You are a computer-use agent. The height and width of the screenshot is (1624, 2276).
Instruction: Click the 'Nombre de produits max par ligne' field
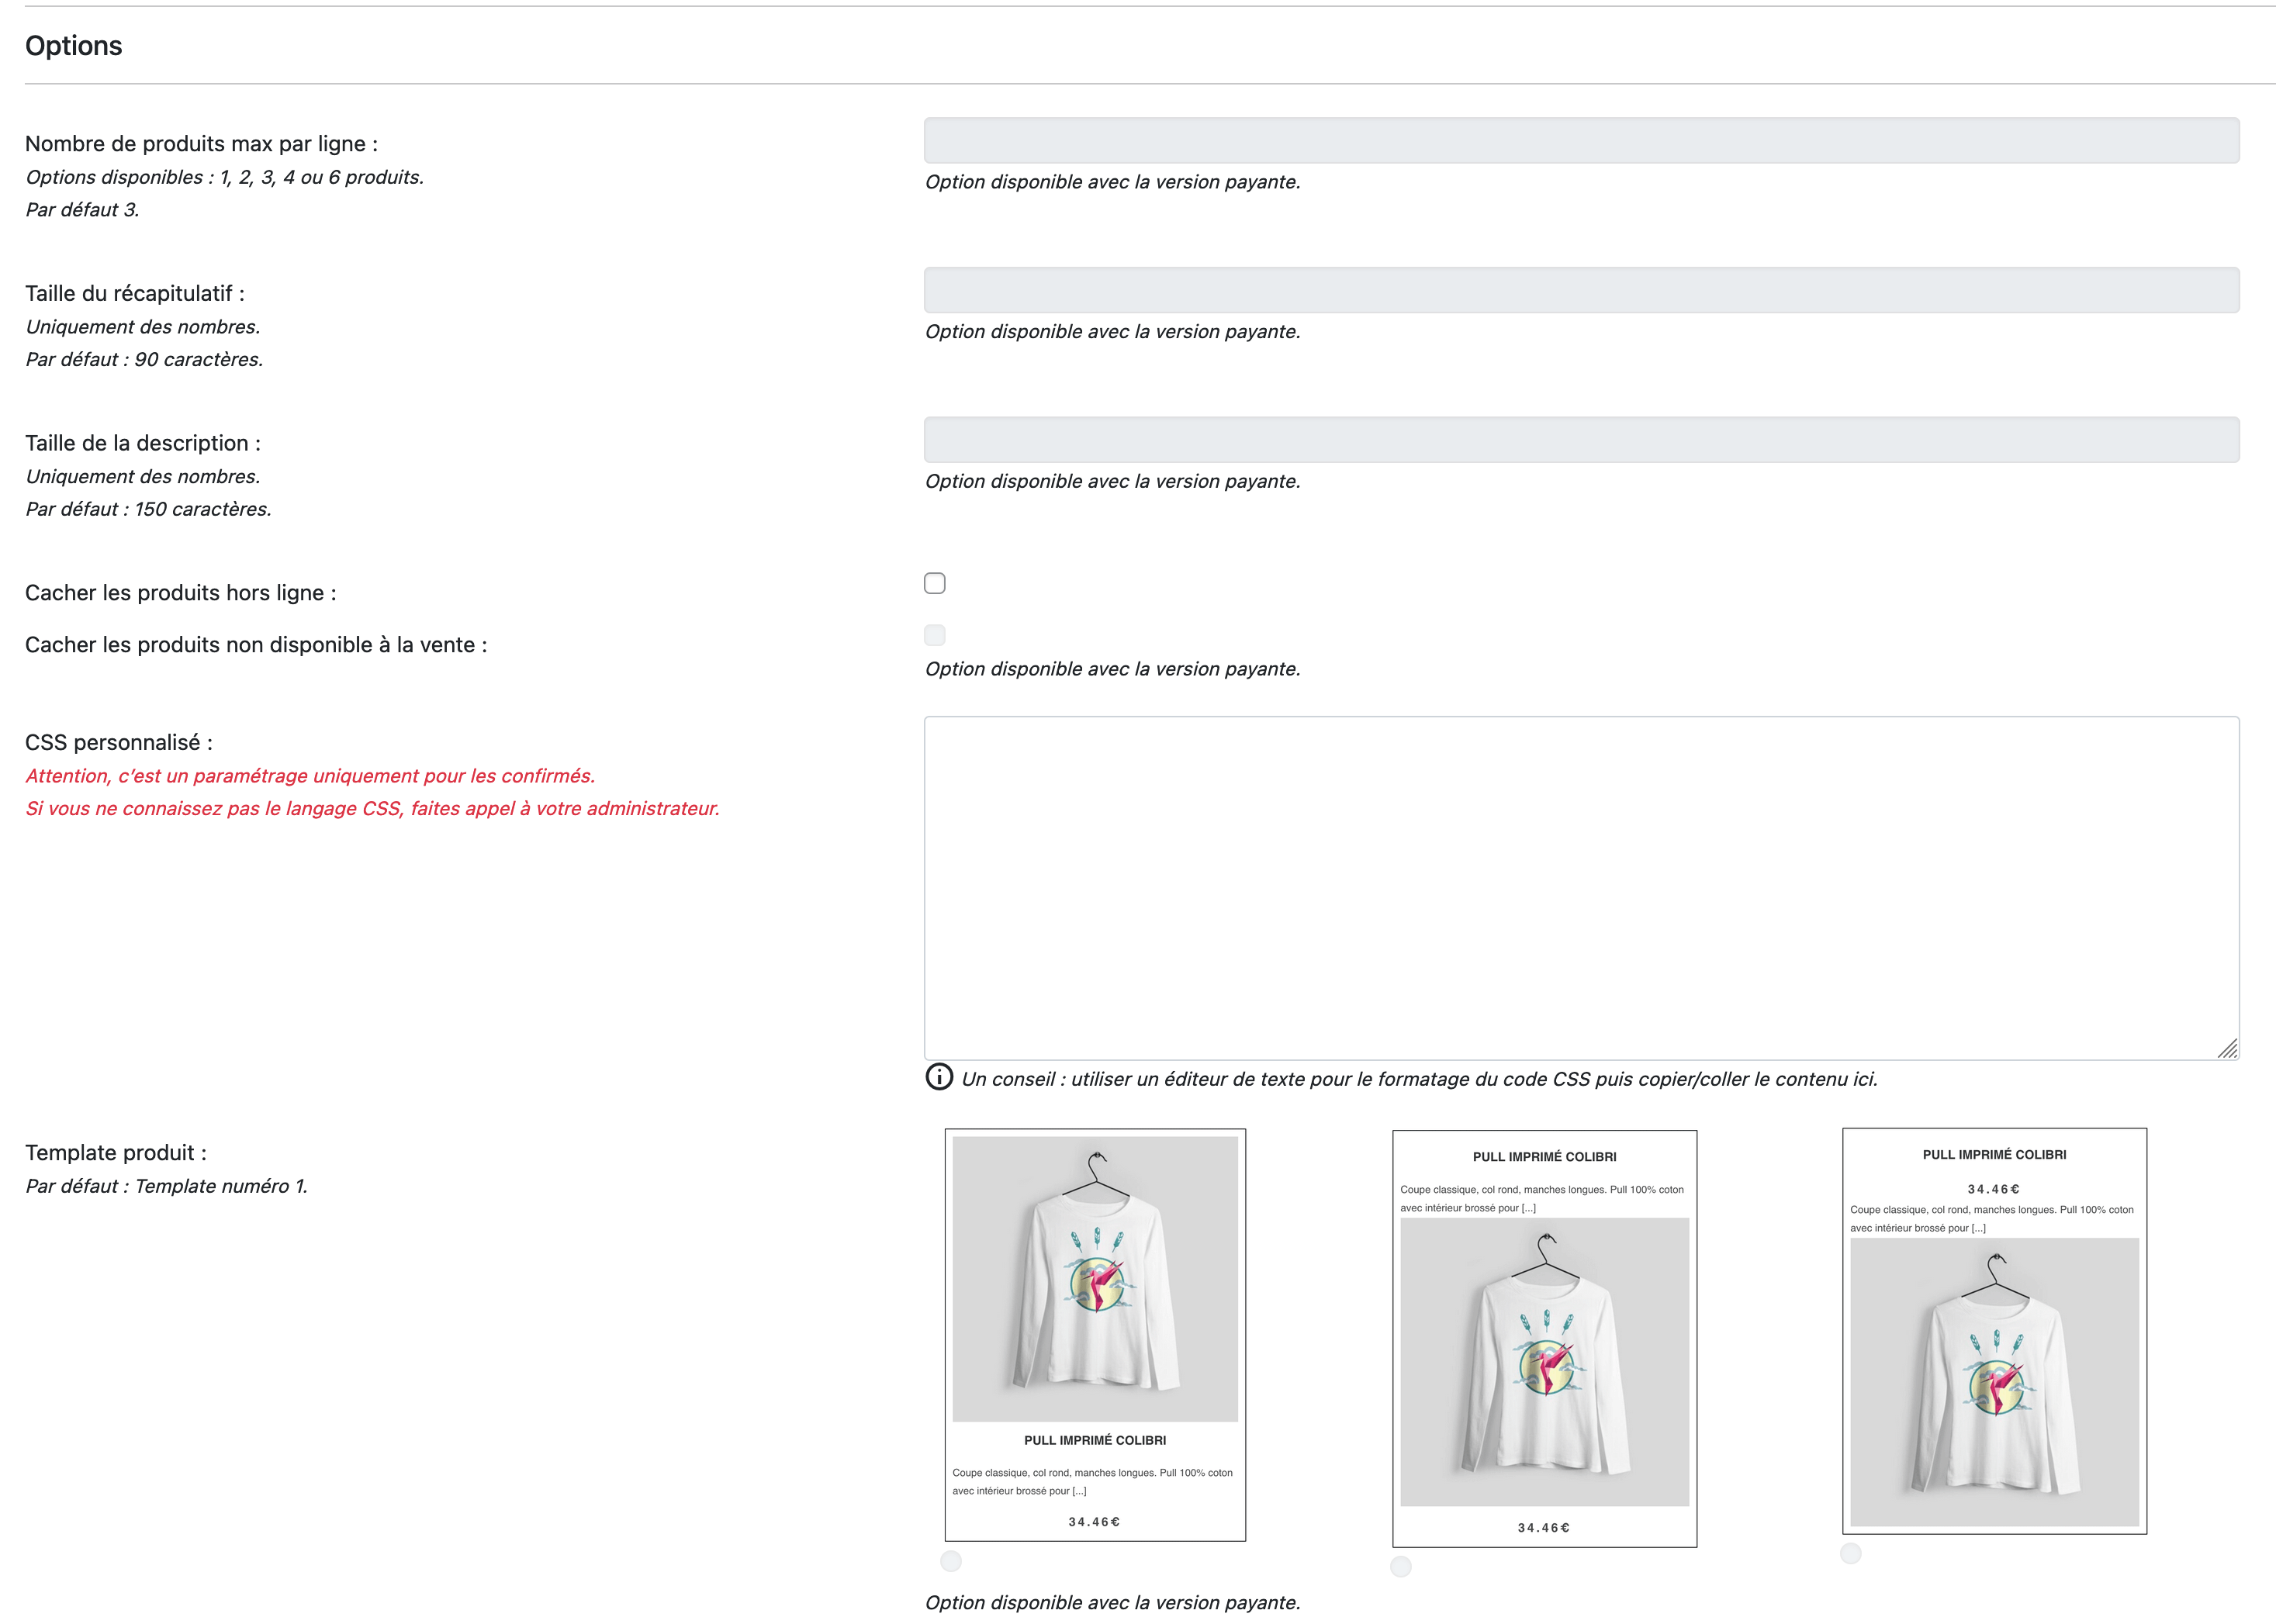click(1581, 141)
